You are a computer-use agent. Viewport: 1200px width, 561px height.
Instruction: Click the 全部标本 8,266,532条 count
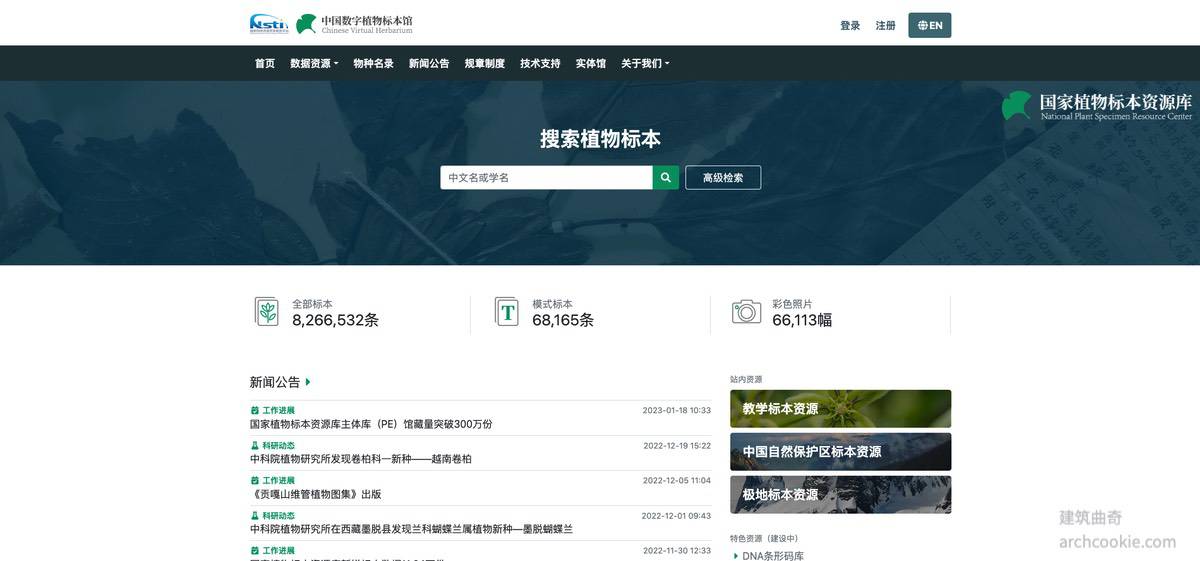tap(335, 320)
